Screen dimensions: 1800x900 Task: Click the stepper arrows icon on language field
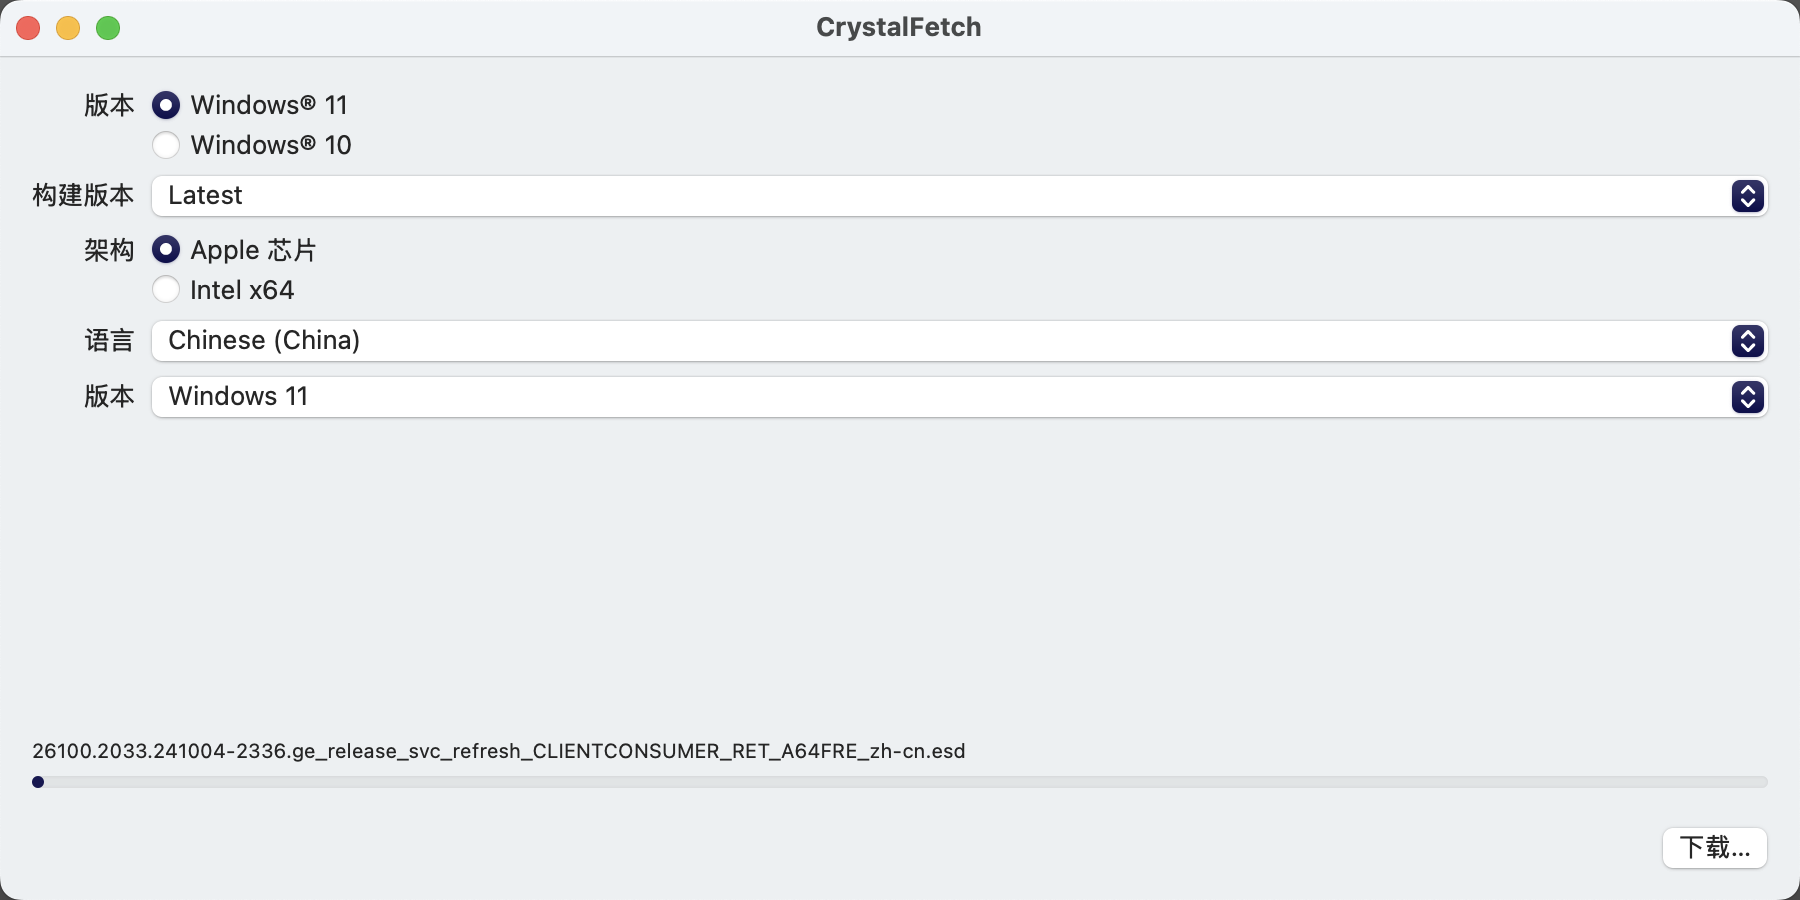1747,341
